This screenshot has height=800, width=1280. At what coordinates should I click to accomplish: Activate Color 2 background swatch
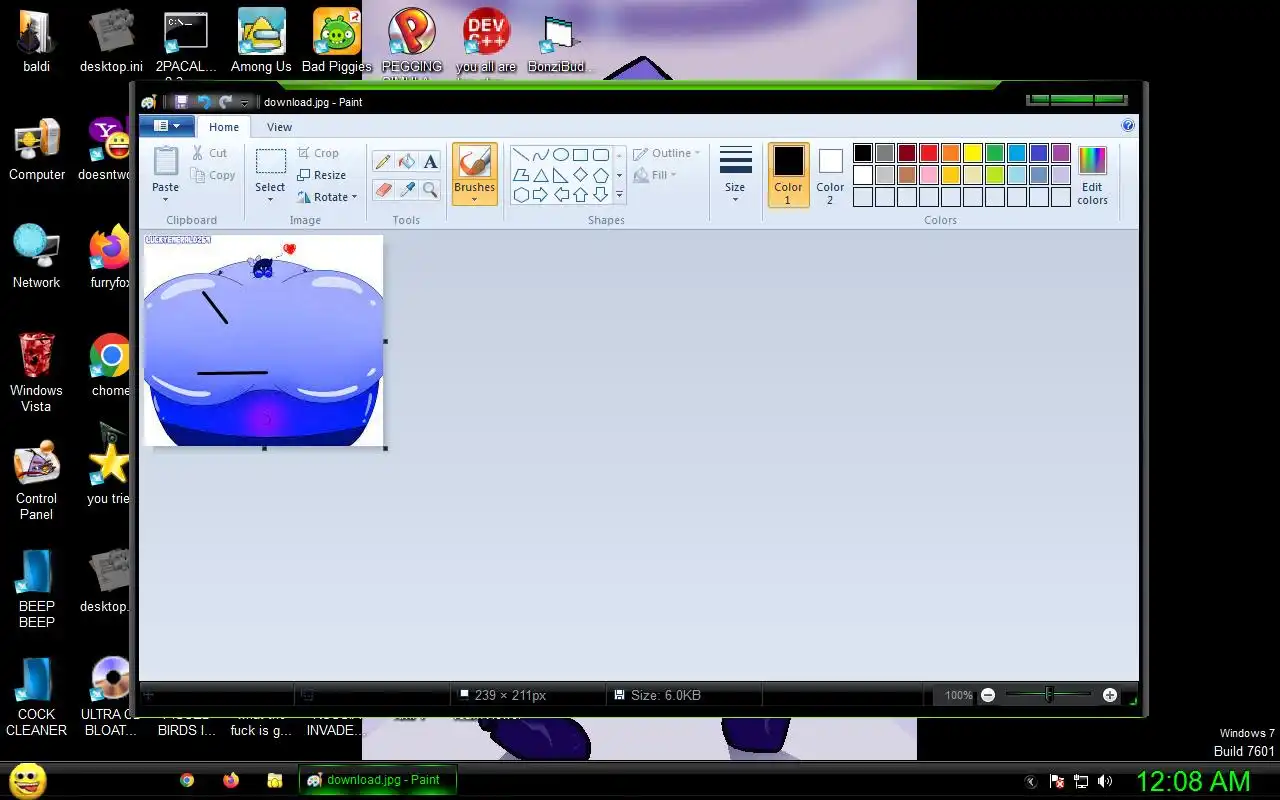830,175
